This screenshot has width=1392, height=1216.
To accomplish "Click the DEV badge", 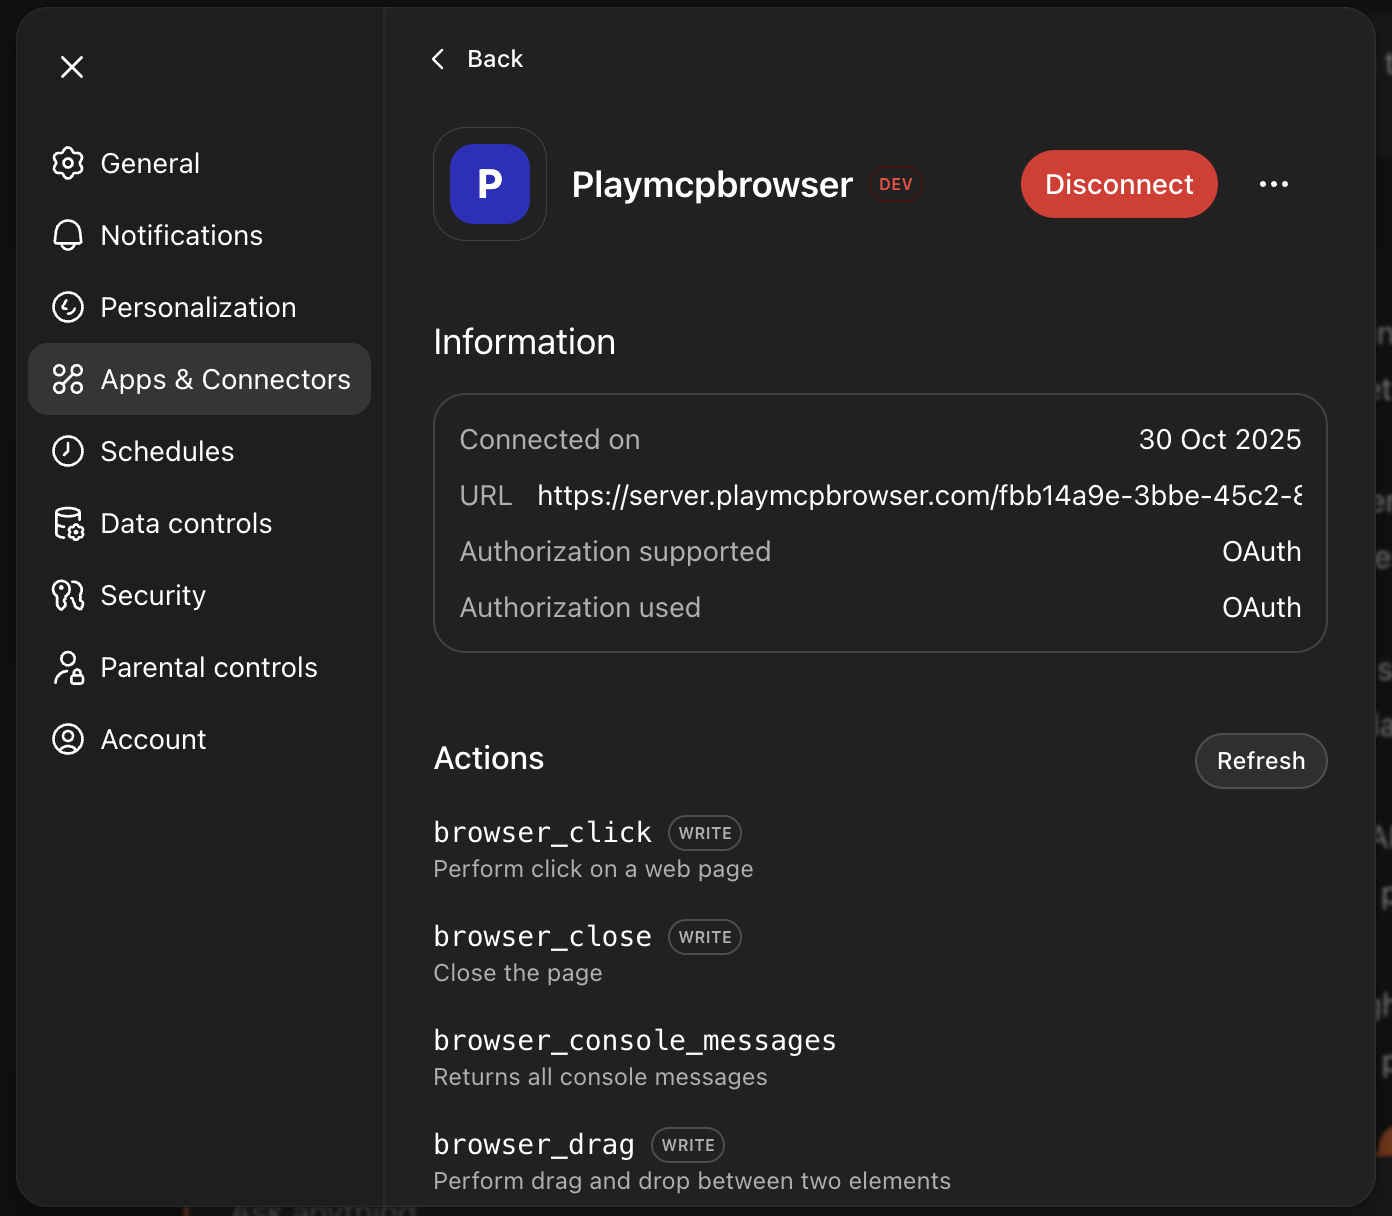I will click(x=895, y=184).
